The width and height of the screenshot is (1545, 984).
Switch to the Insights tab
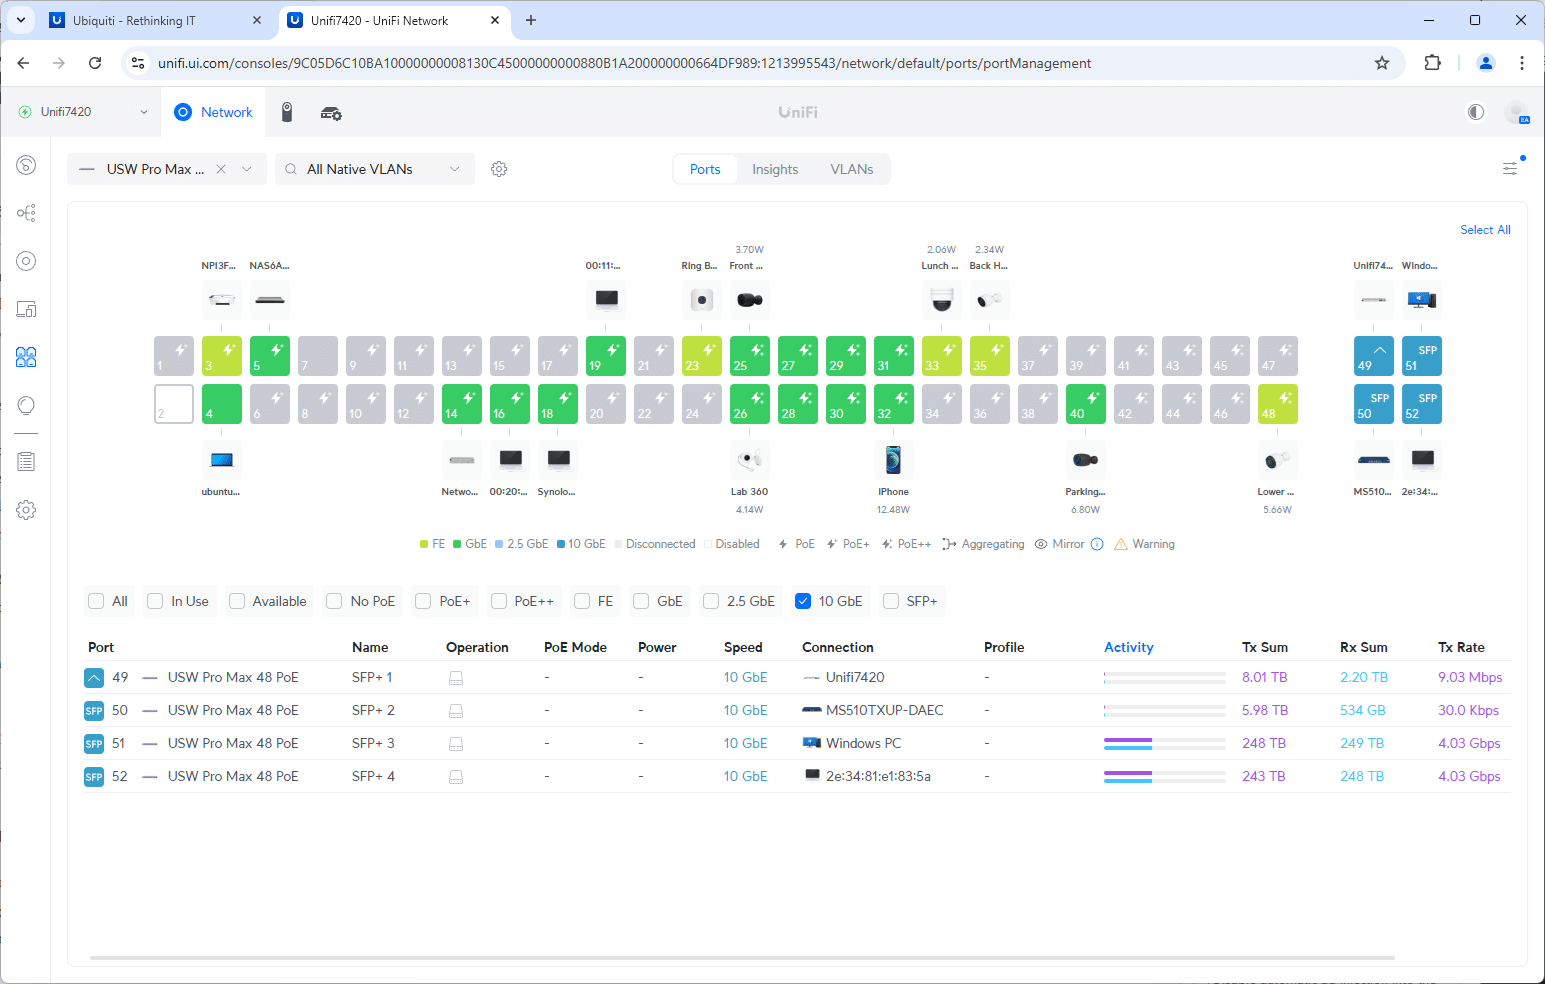point(775,169)
